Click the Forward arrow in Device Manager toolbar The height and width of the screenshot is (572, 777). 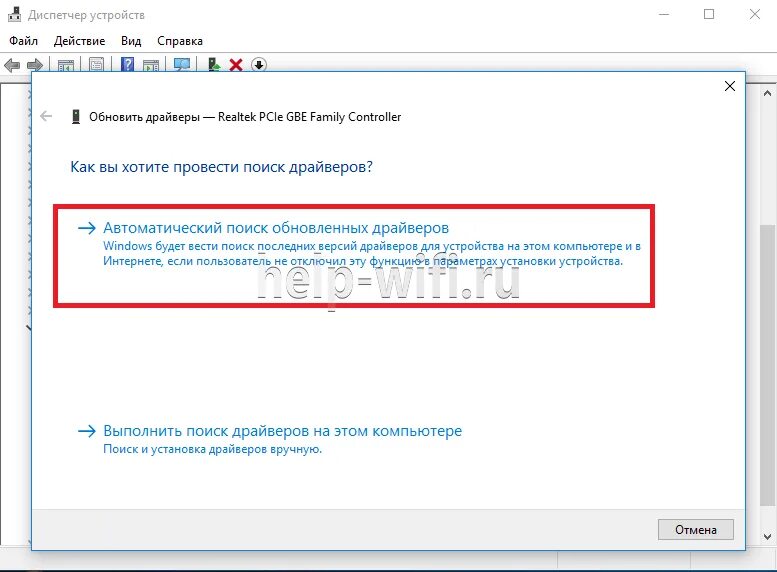[x=35, y=65]
